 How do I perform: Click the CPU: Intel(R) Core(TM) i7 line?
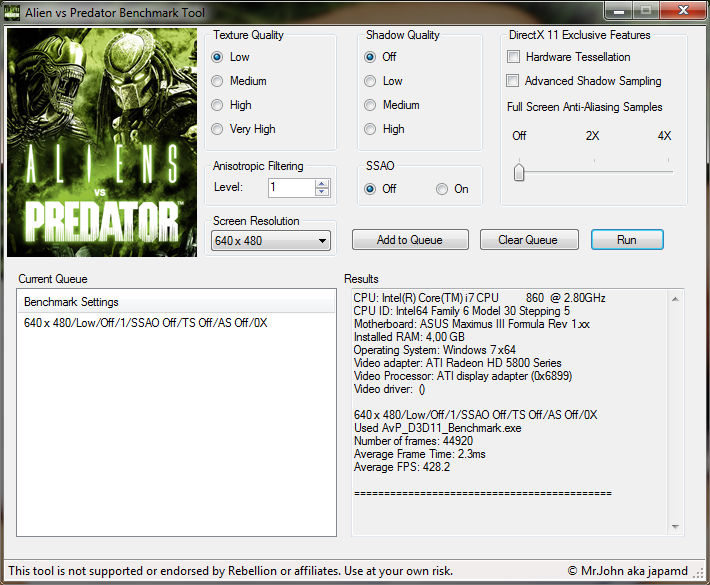click(x=480, y=297)
